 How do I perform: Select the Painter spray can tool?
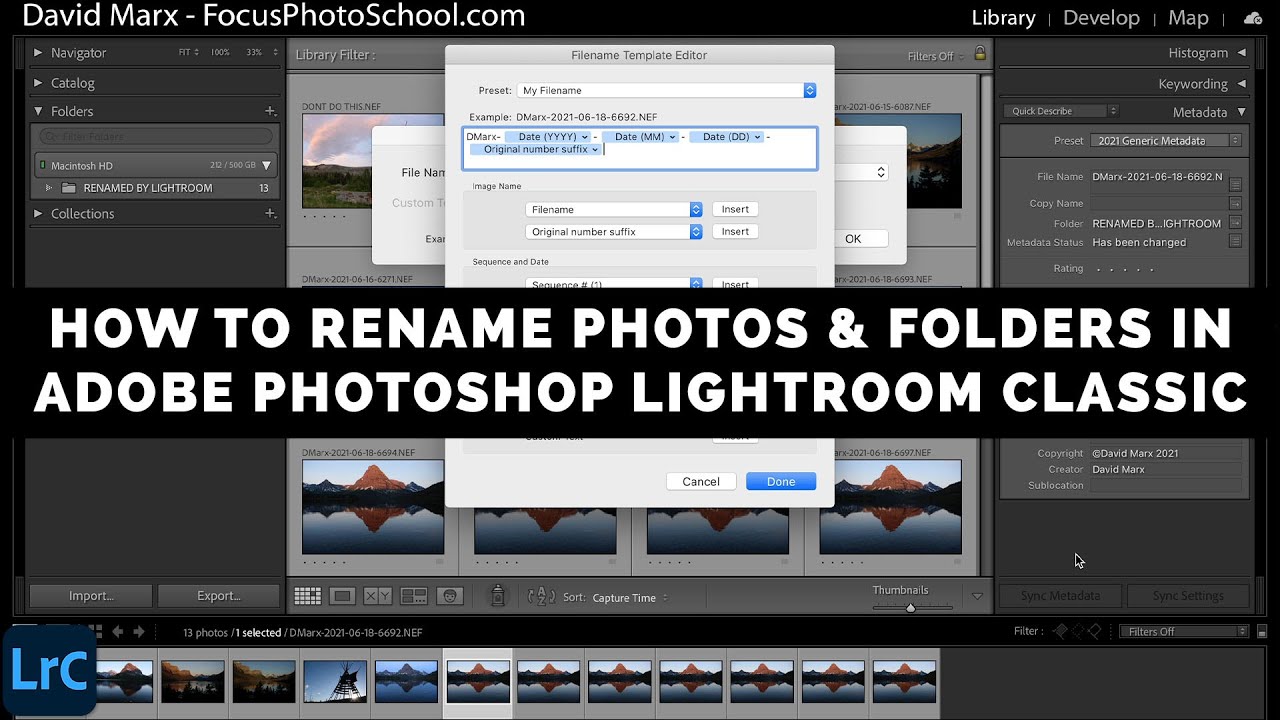pos(497,596)
